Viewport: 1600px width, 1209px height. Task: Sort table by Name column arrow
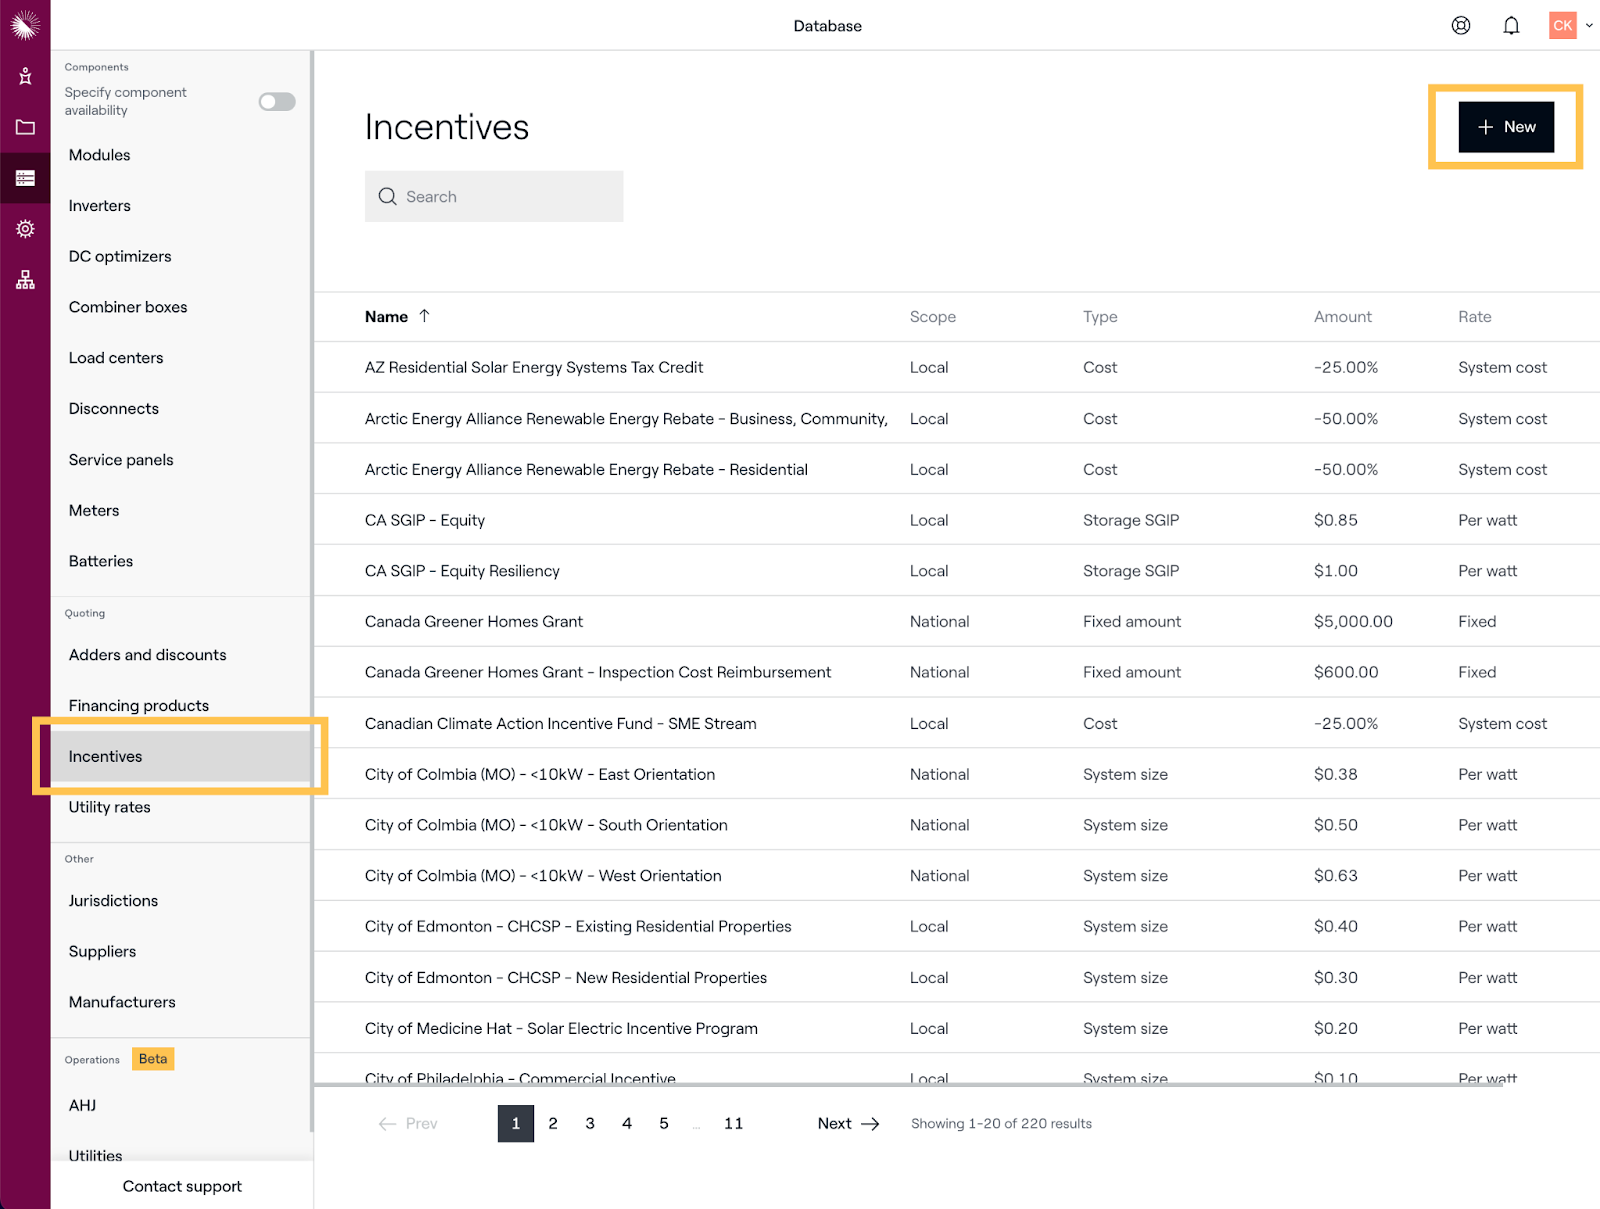coord(424,316)
